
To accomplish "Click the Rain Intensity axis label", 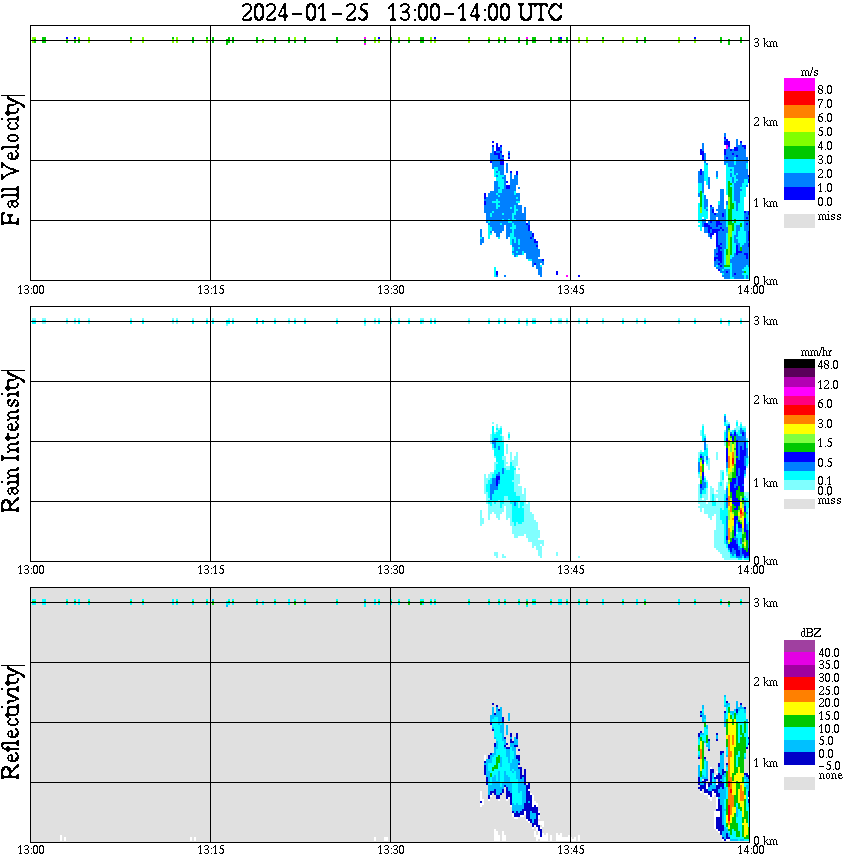I will click(x=11, y=441).
